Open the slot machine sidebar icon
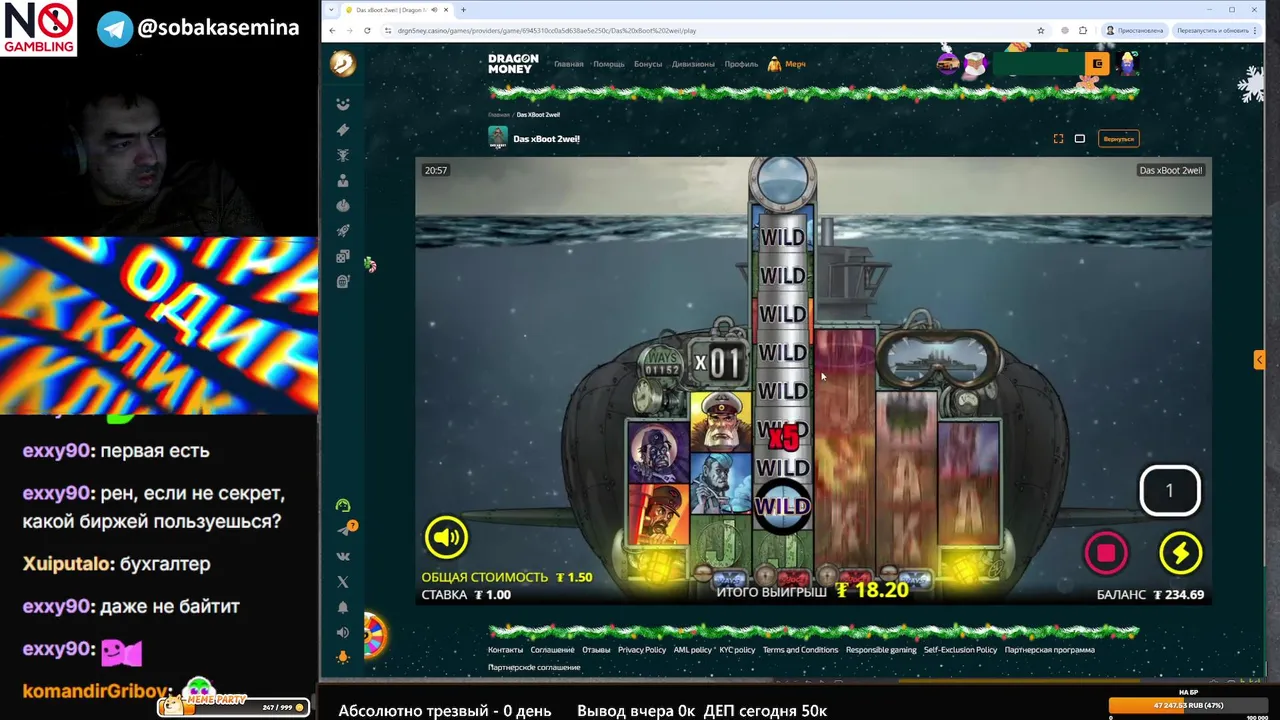The height and width of the screenshot is (720, 1280). 343,282
